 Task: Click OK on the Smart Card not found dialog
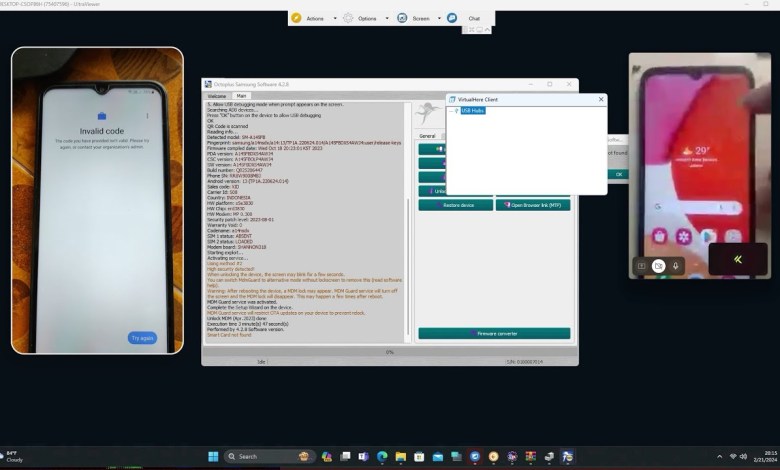click(x=618, y=174)
